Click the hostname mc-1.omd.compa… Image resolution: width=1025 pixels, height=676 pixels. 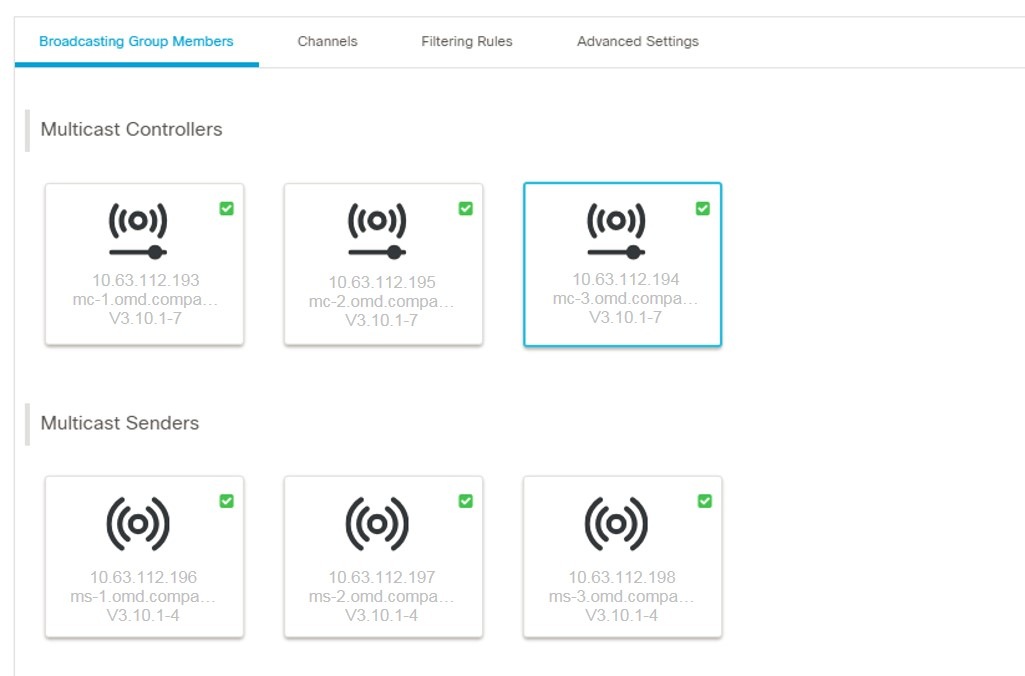point(145,299)
